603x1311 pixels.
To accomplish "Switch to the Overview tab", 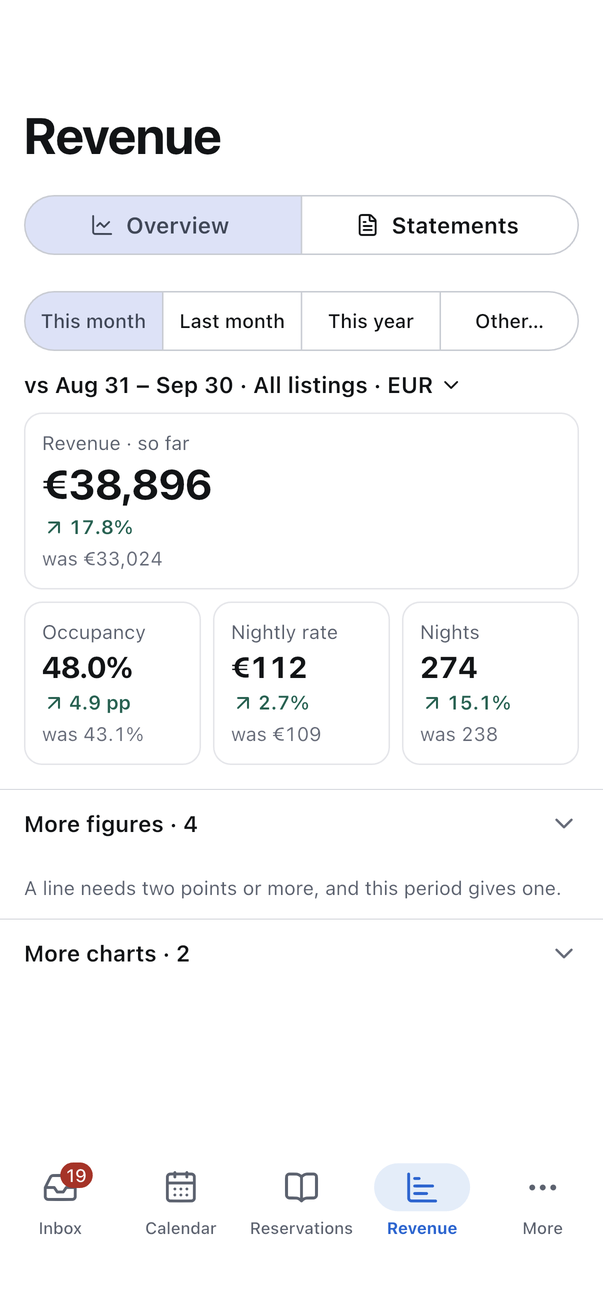I will (x=163, y=225).
